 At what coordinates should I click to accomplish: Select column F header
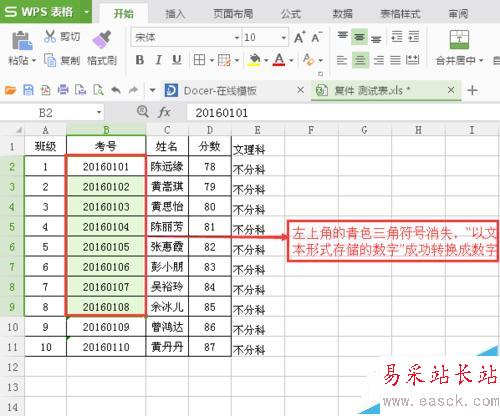coord(311,130)
